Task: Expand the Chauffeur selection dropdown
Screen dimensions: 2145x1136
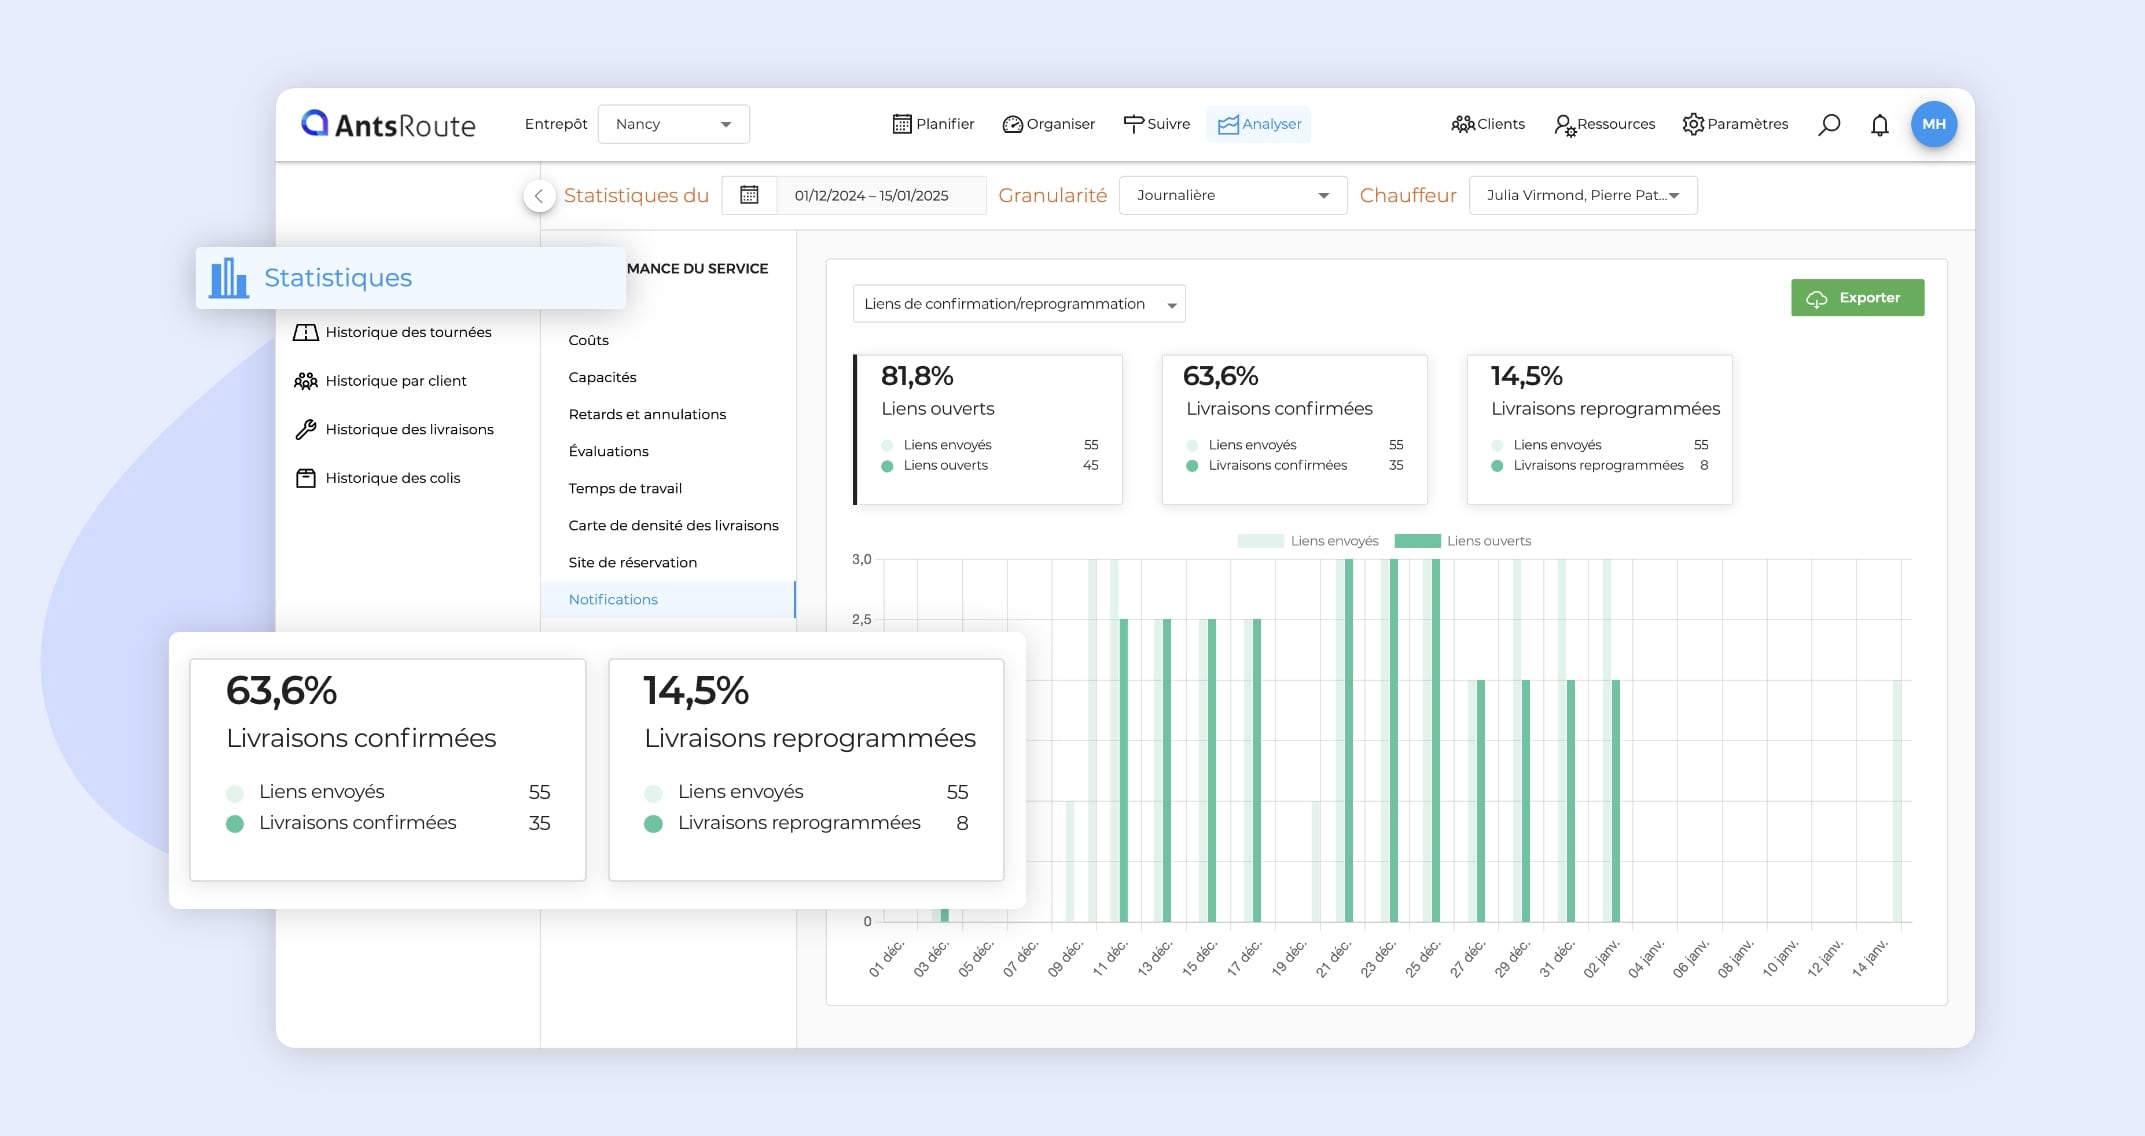Action: [1582, 195]
